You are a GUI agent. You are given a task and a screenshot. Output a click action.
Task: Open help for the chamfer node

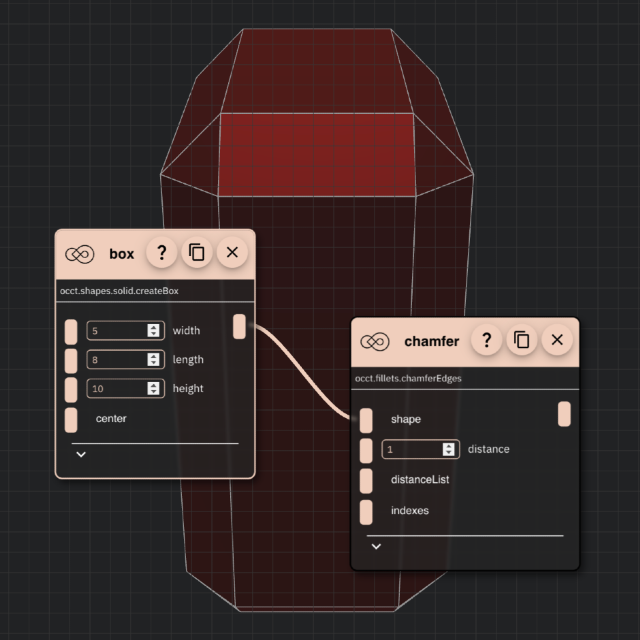click(x=487, y=340)
